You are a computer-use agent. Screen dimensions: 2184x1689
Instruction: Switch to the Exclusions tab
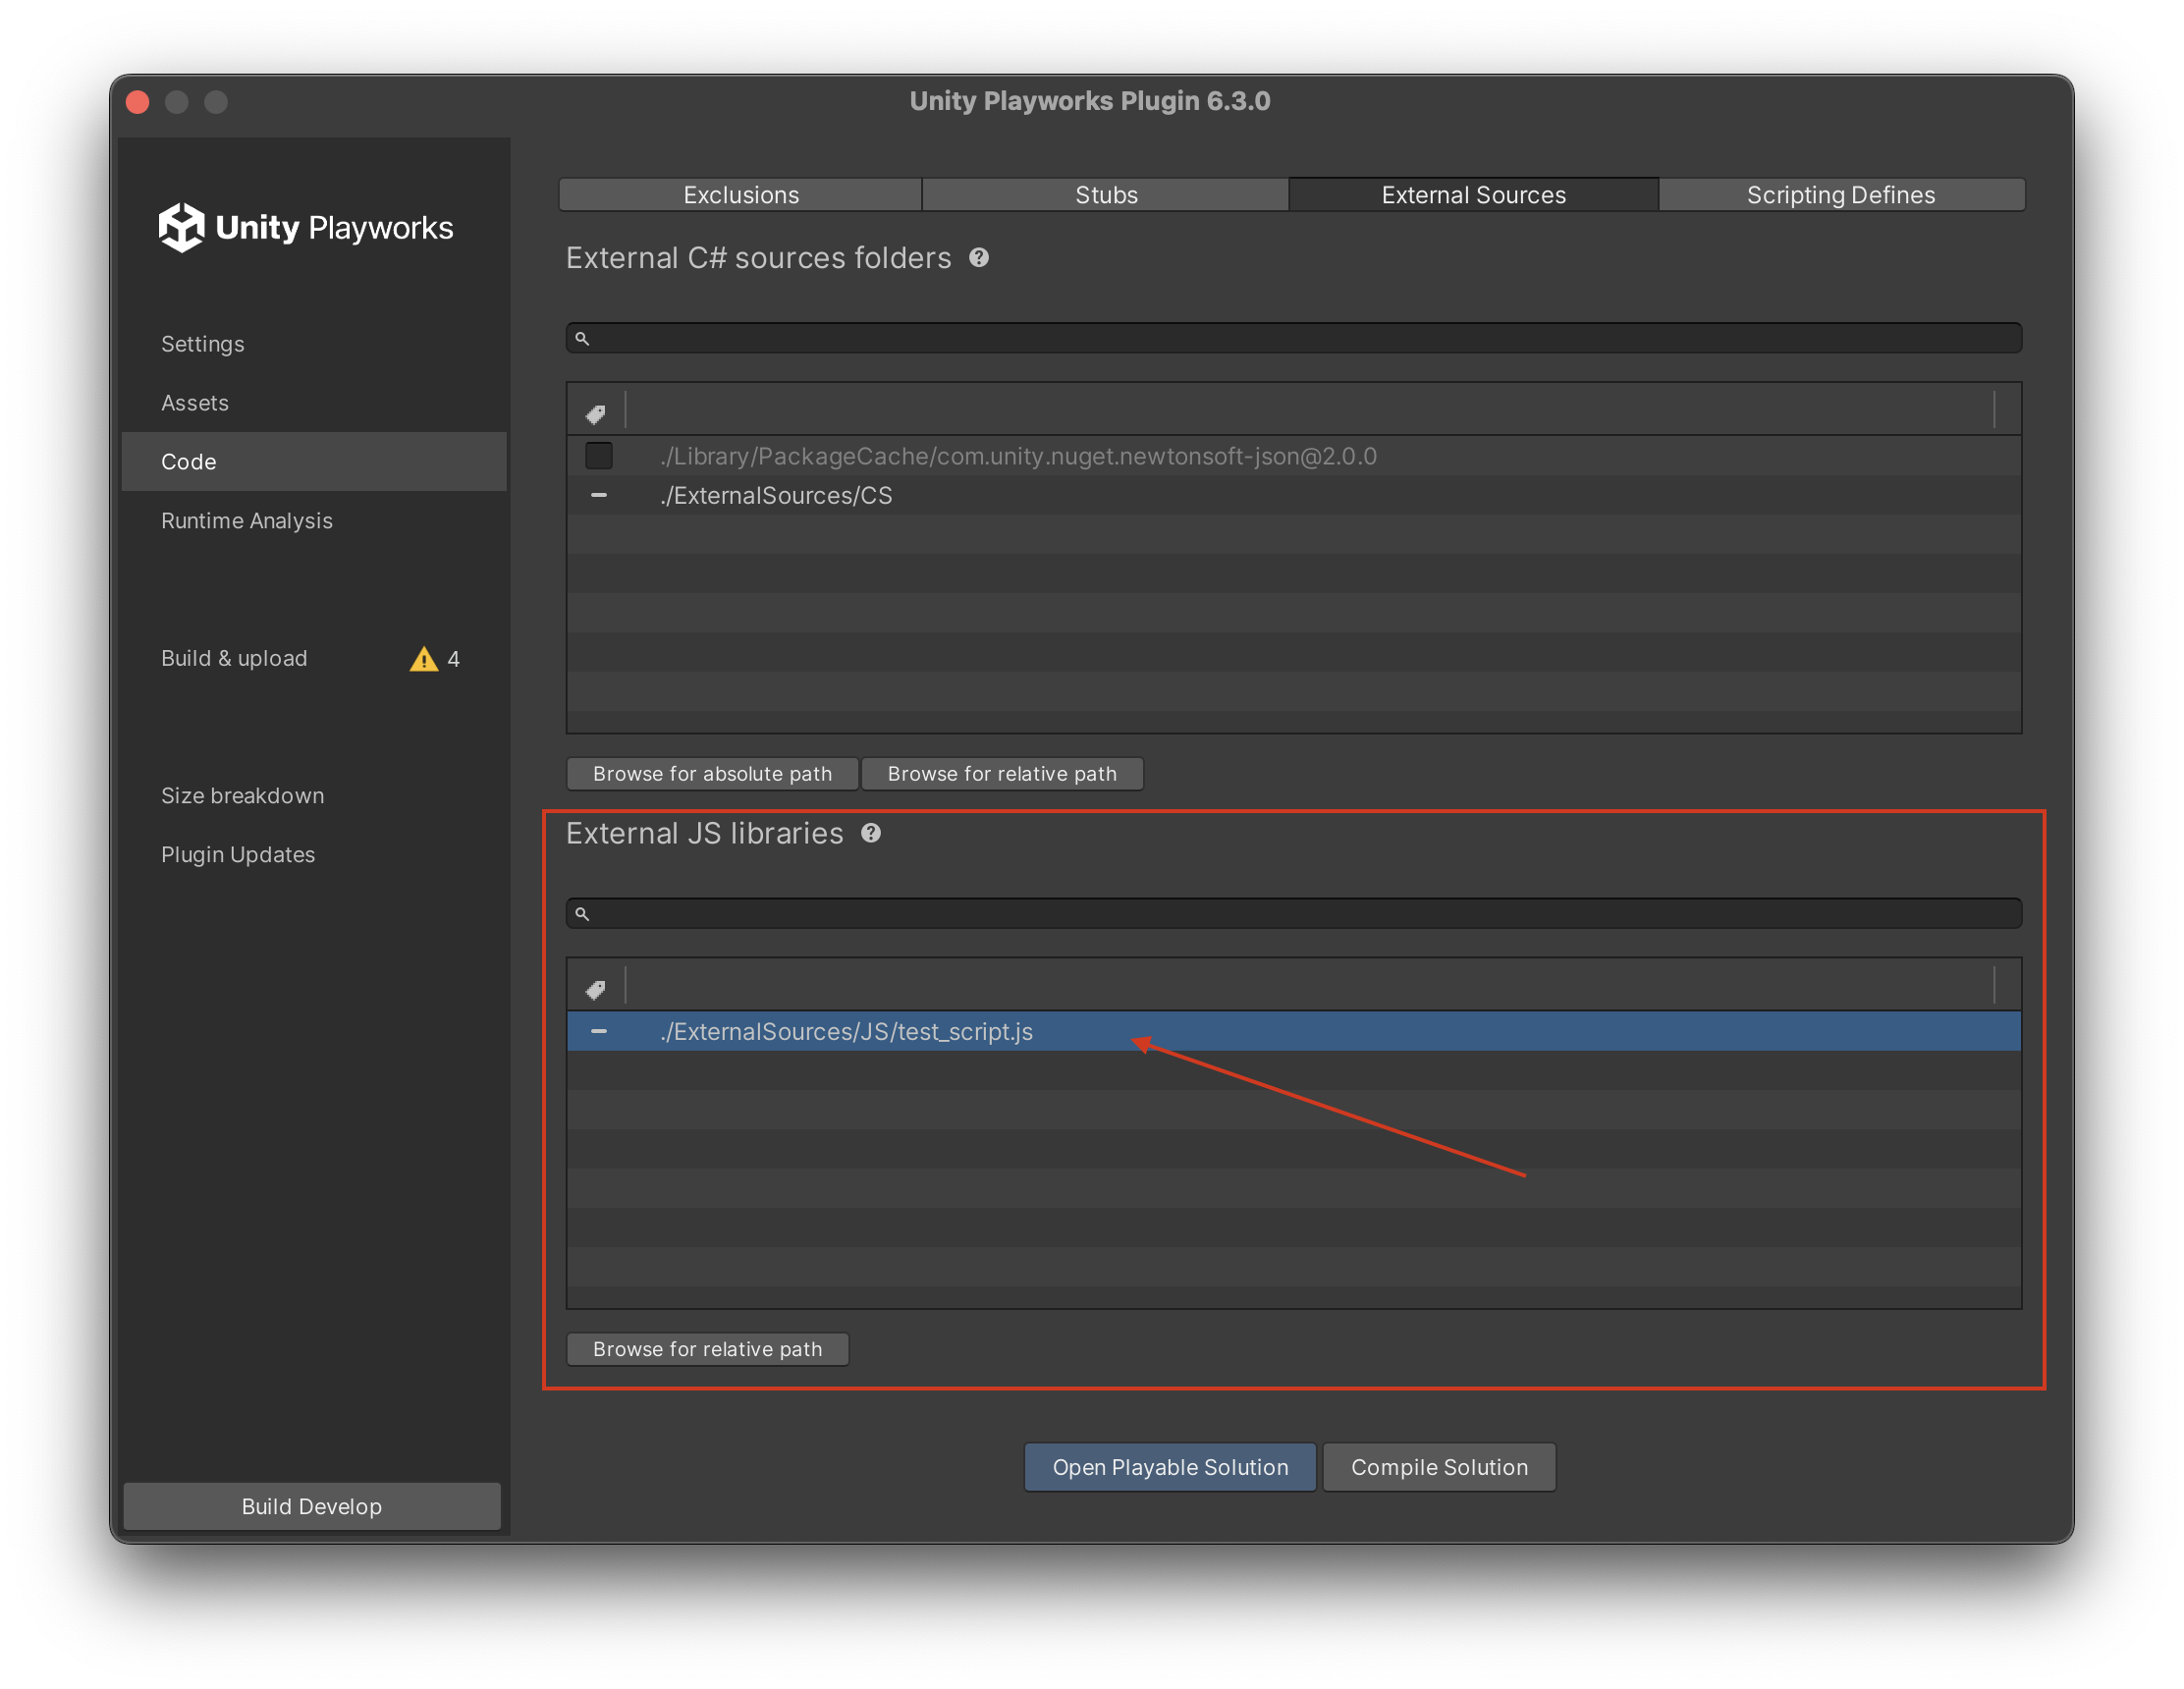click(x=741, y=195)
